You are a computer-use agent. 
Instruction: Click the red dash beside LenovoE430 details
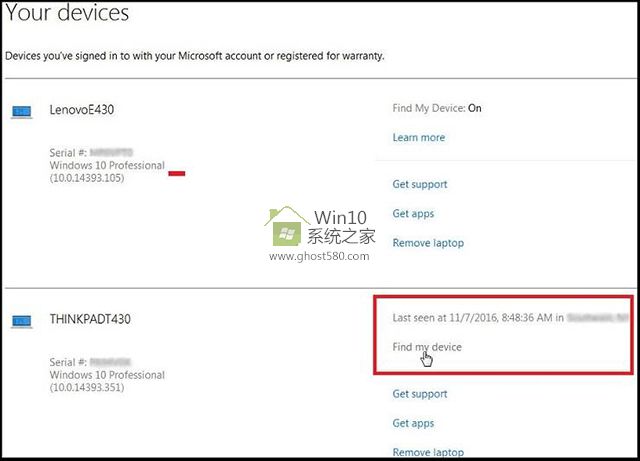177,172
